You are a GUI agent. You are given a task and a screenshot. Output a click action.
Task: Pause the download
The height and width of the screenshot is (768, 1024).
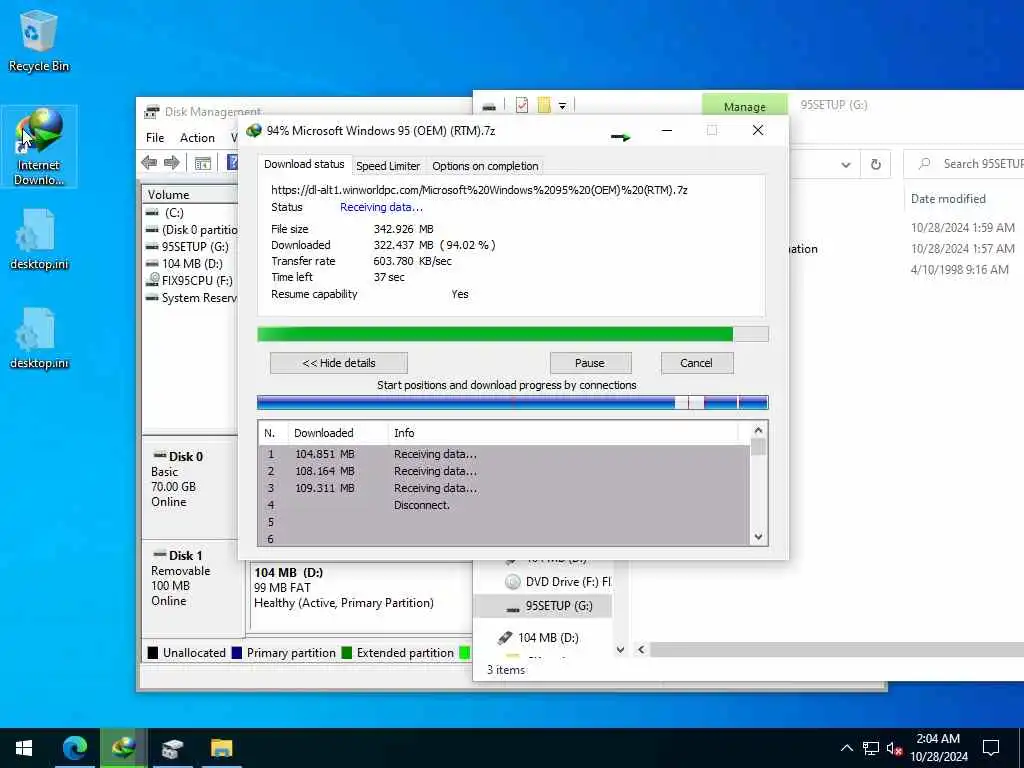pos(590,363)
